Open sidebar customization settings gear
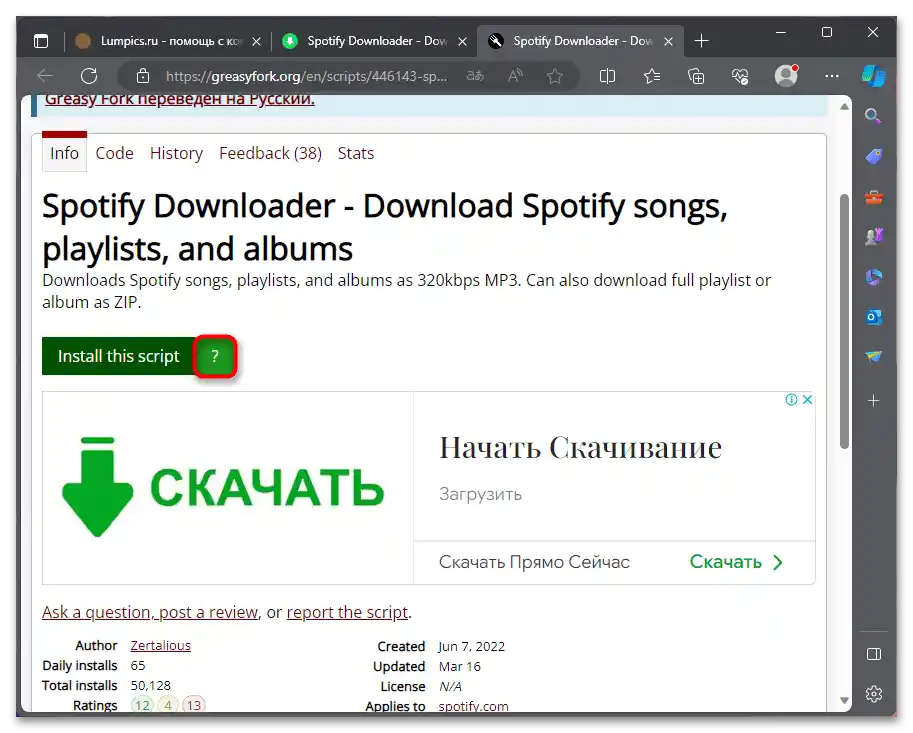The height and width of the screenshot is (733, 913). point(873,693)
